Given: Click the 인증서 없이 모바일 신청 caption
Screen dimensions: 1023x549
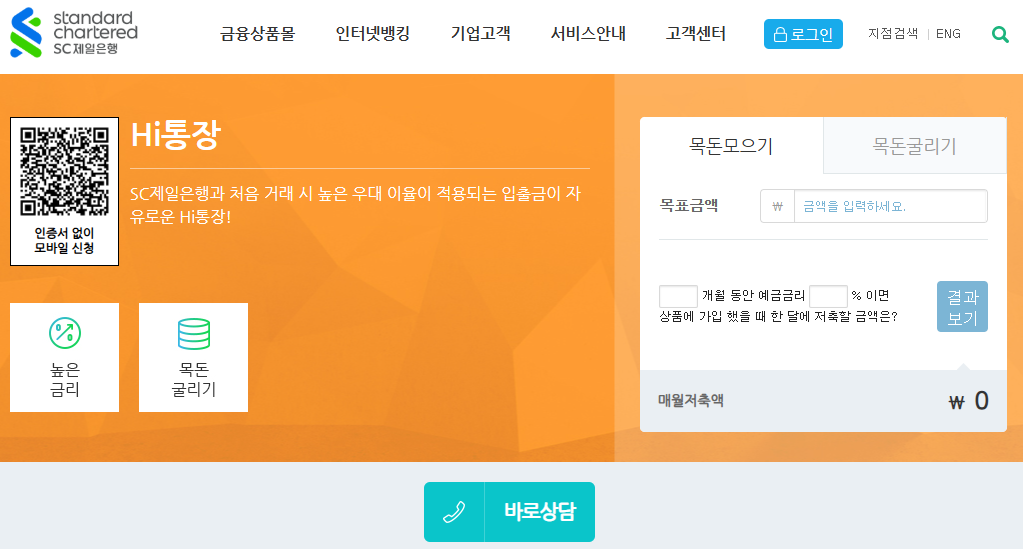Looking at the screenshot, I should click(64, 241).
